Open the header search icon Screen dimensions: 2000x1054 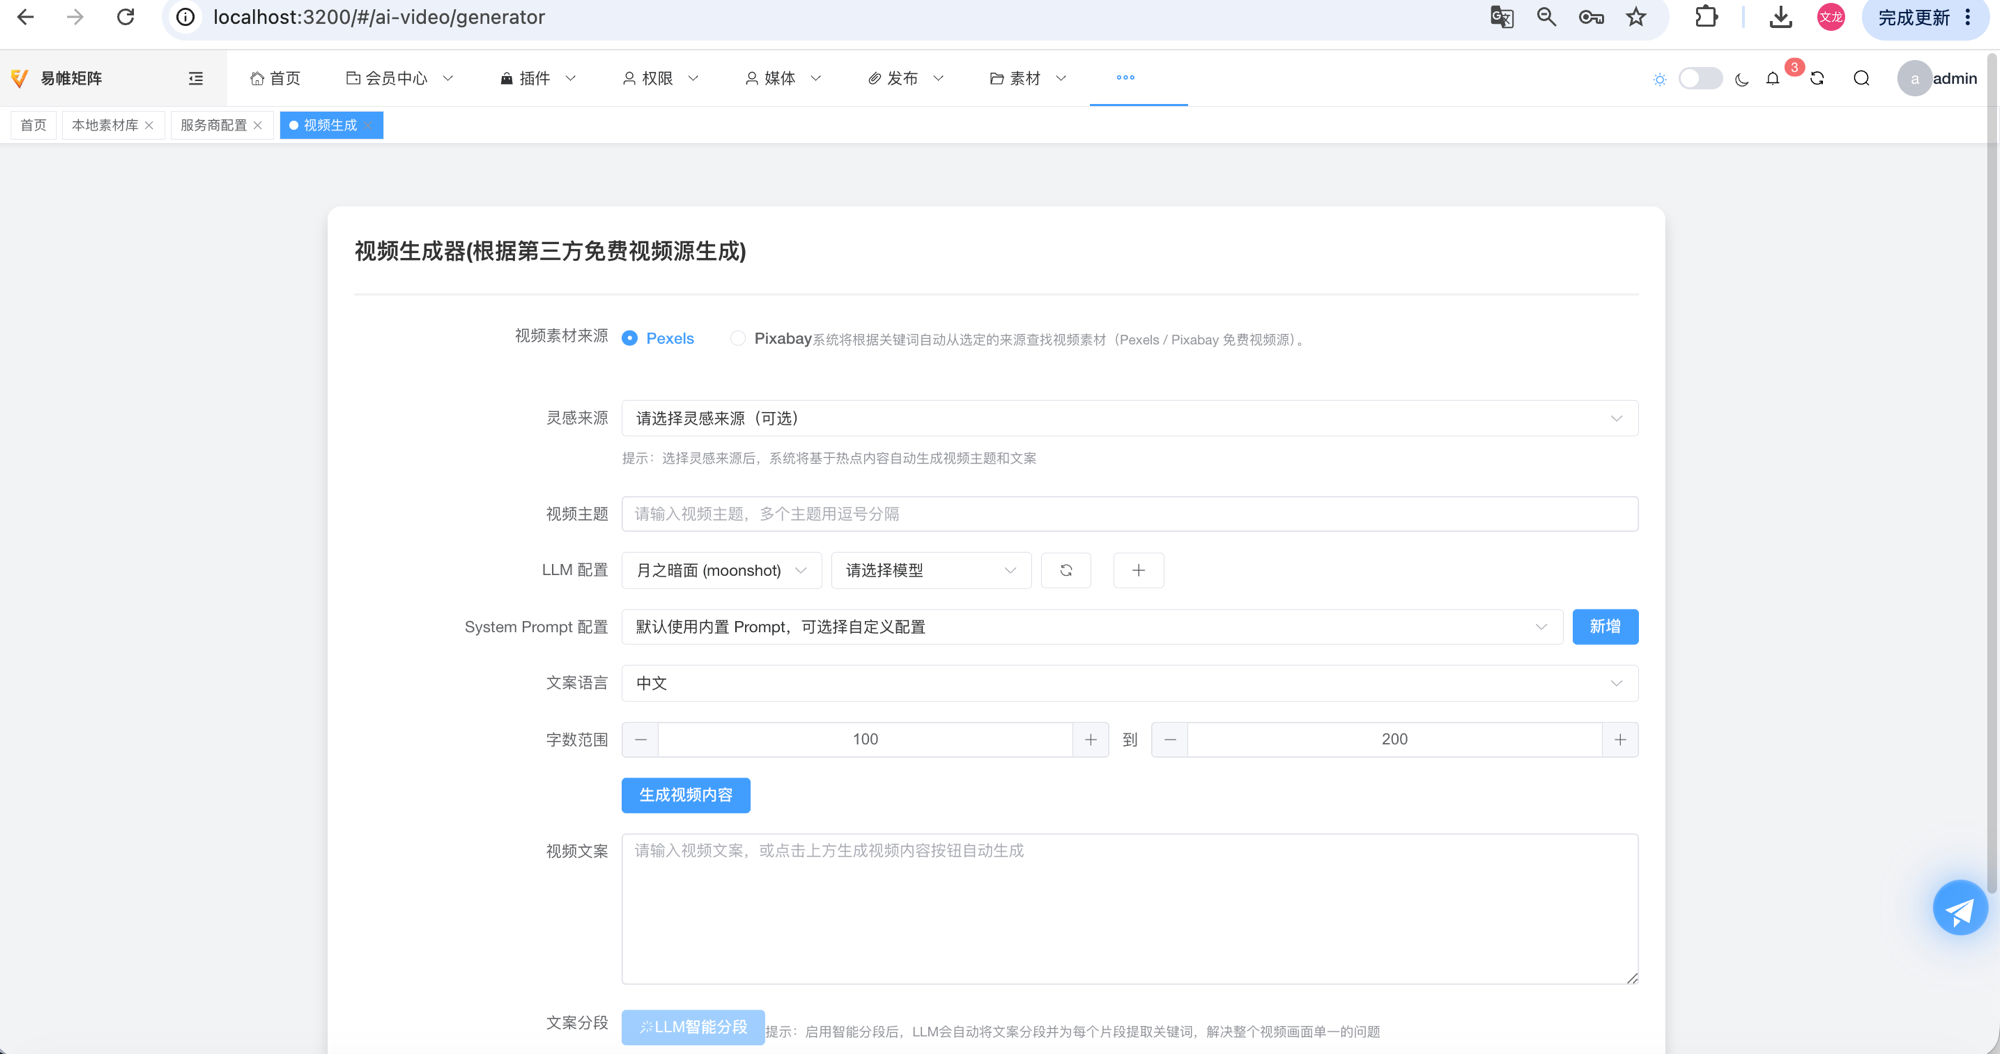1862,78
